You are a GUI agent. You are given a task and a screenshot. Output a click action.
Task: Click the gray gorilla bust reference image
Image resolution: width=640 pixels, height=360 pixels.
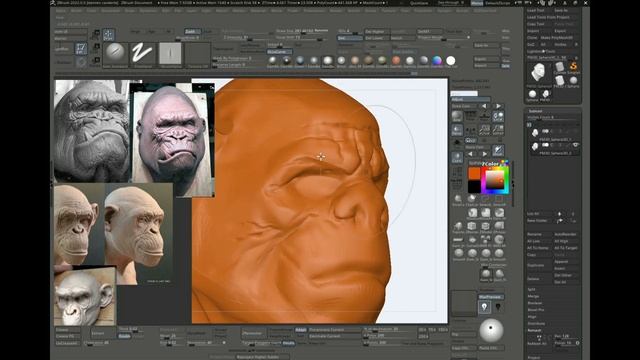(92, 131)
